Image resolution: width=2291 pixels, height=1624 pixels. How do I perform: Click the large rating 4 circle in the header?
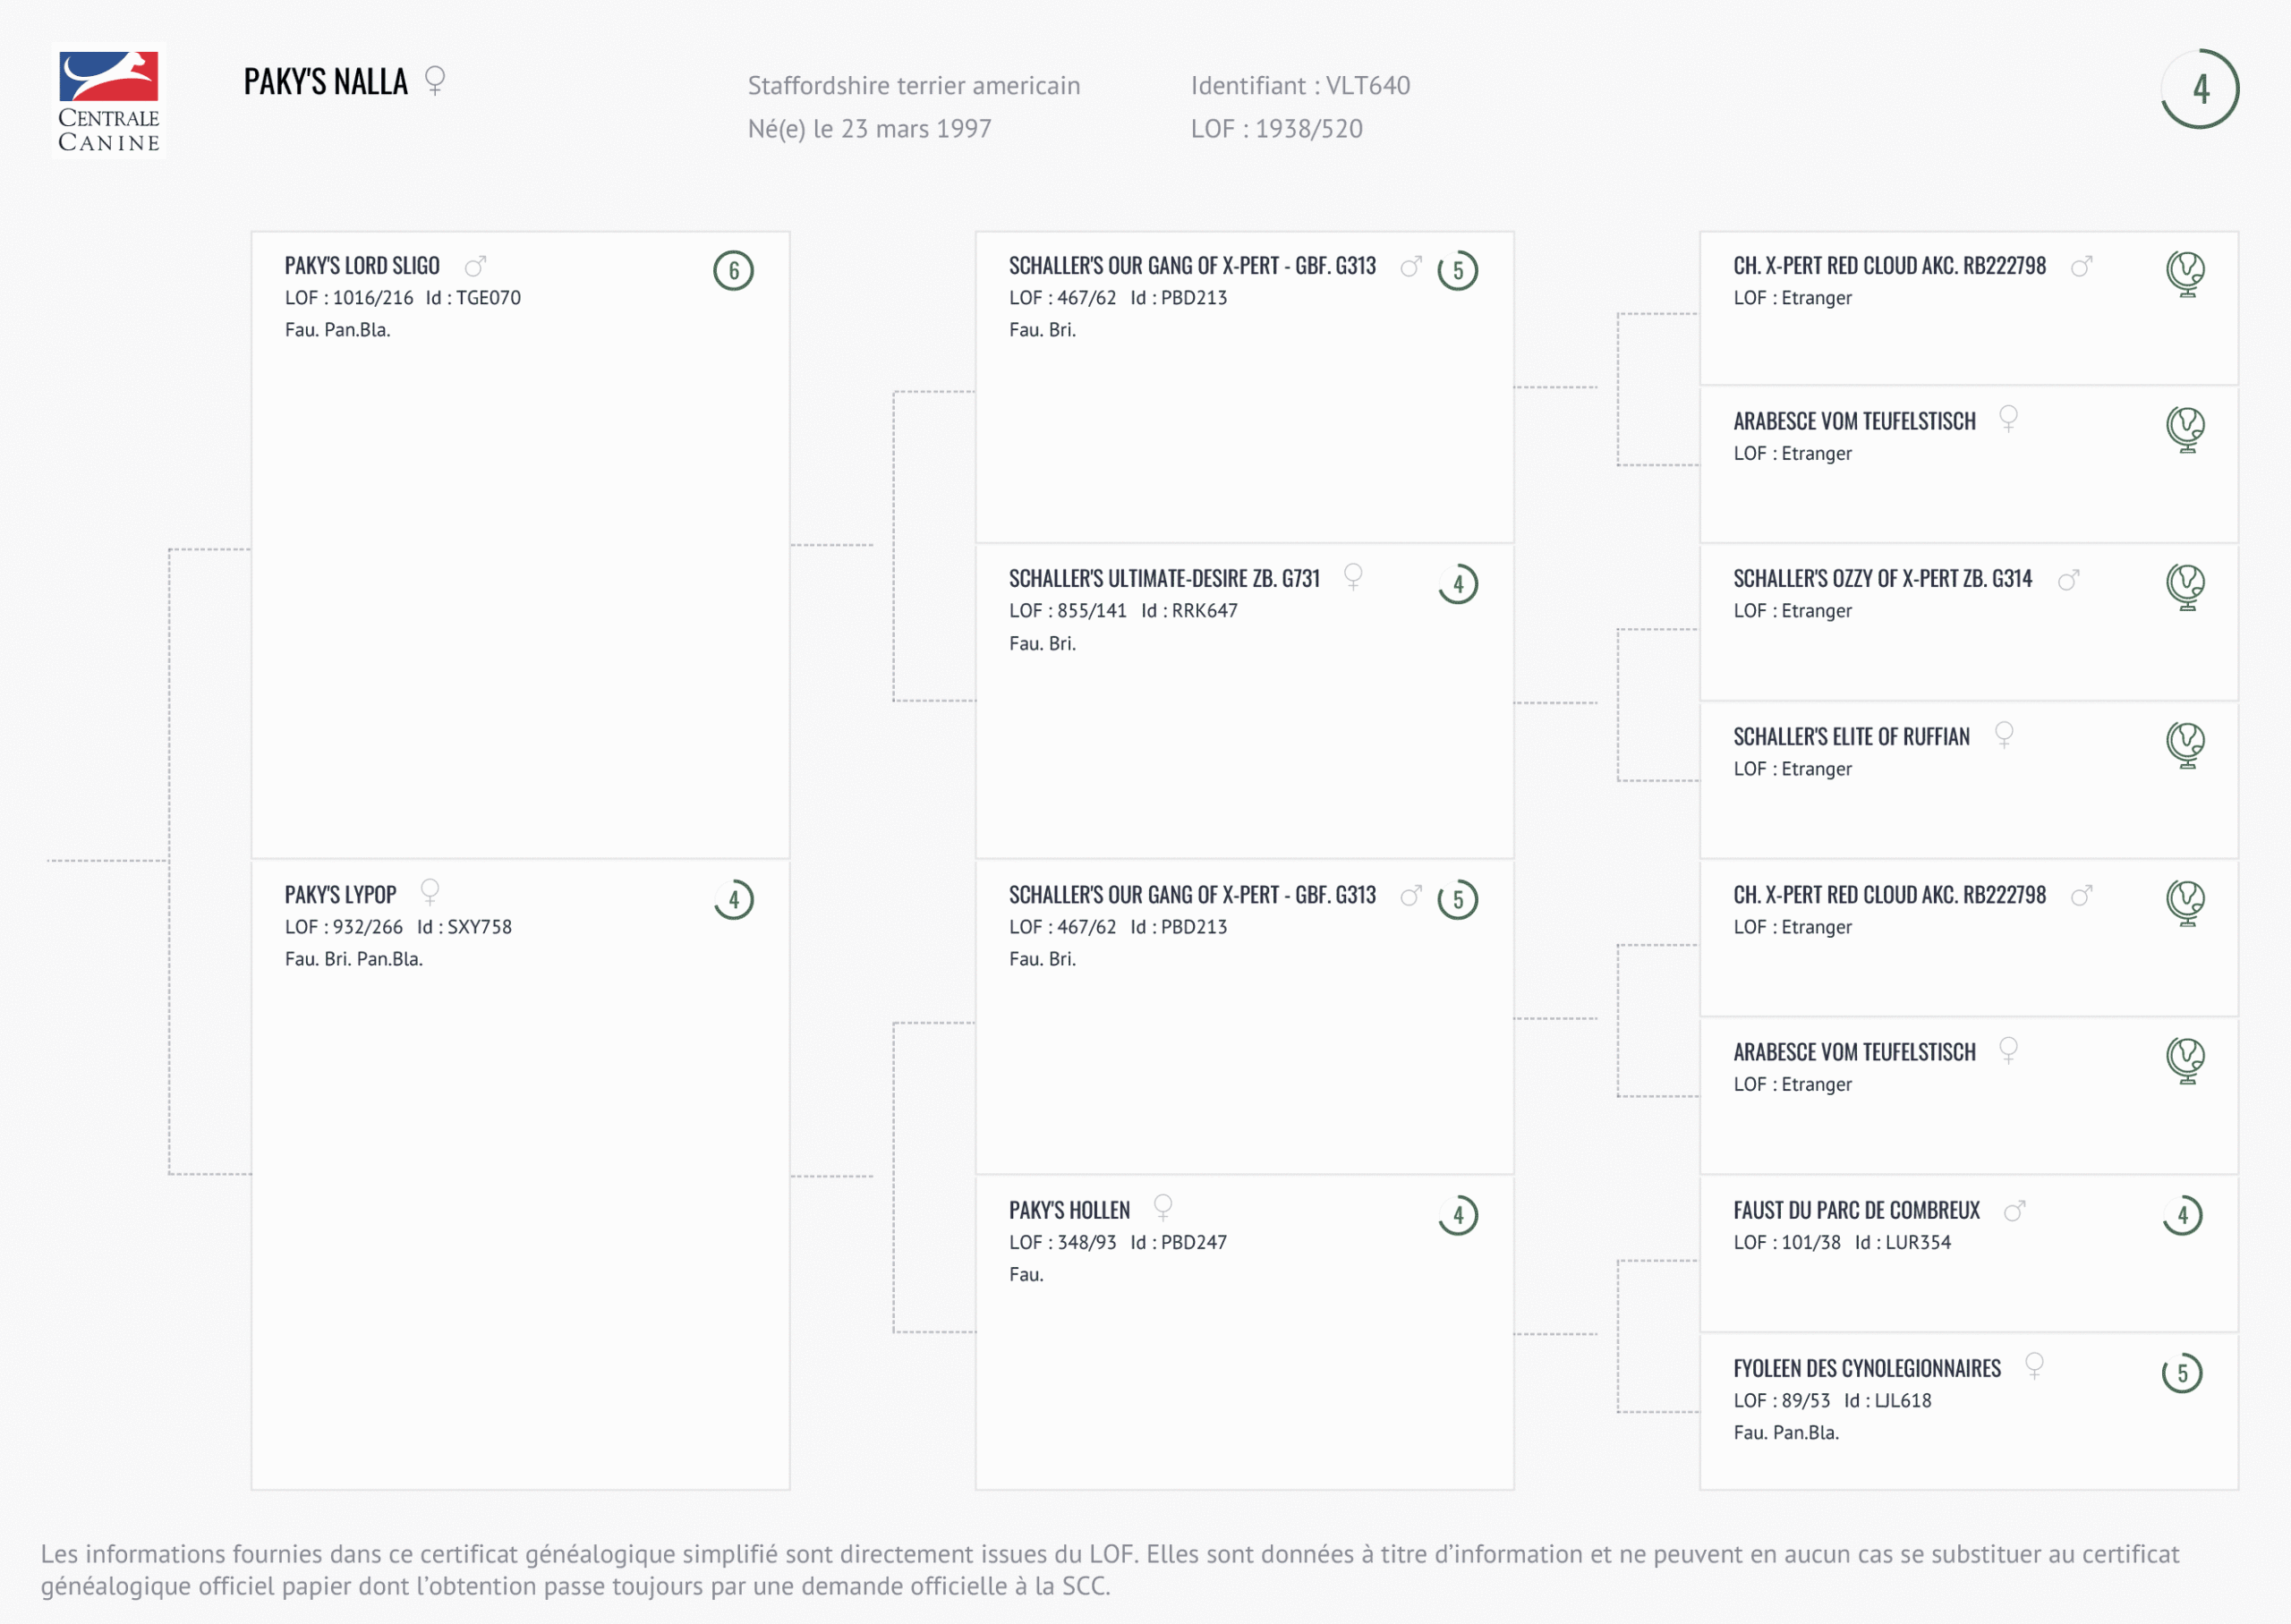2199,89
